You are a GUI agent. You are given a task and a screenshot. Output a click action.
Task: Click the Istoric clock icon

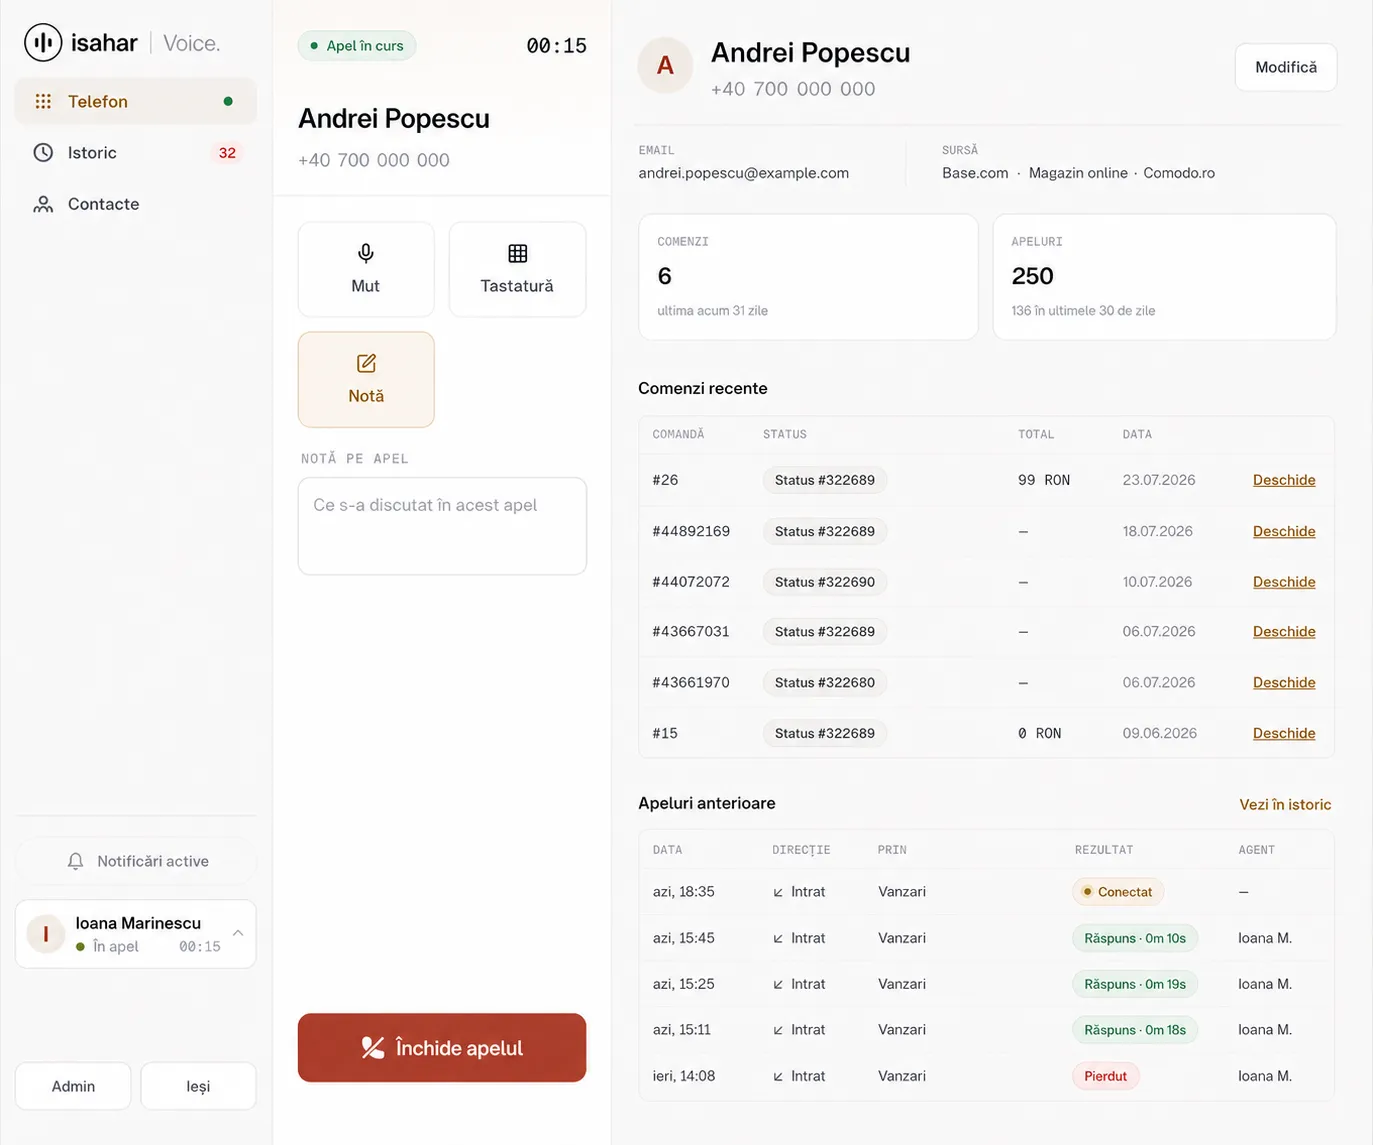point(43,152)
